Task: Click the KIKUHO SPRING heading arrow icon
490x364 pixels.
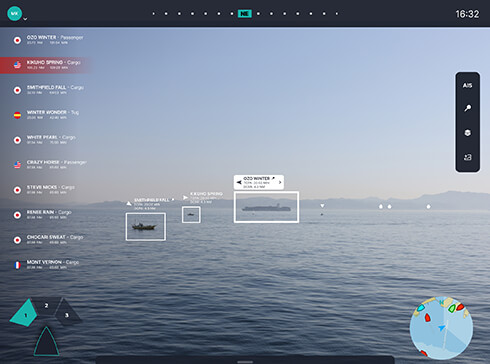Action: coord(185,198)
